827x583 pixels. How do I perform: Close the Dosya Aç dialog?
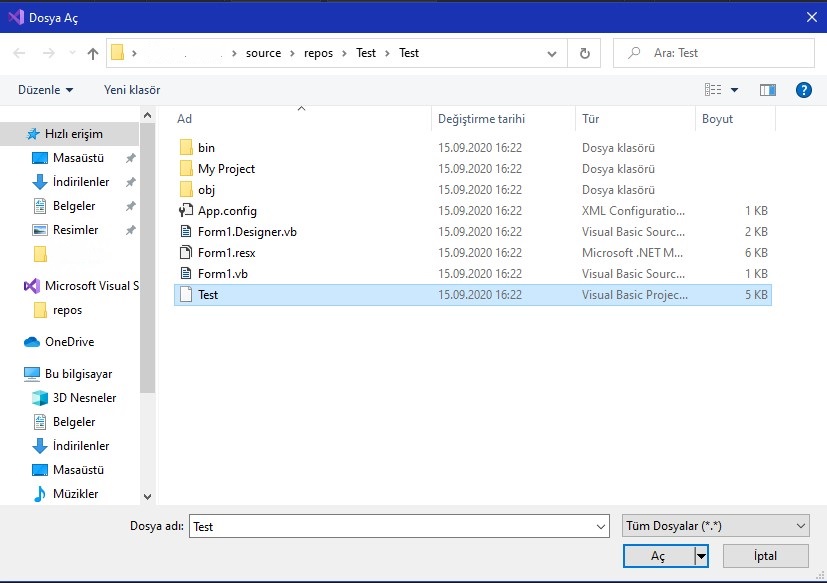point(812,17)
